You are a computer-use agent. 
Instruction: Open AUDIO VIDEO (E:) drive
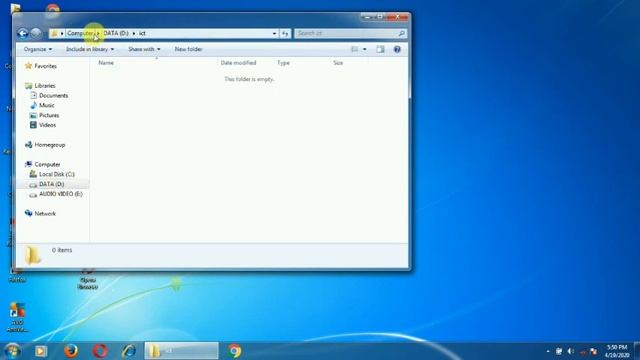click(x=61, y=194)
